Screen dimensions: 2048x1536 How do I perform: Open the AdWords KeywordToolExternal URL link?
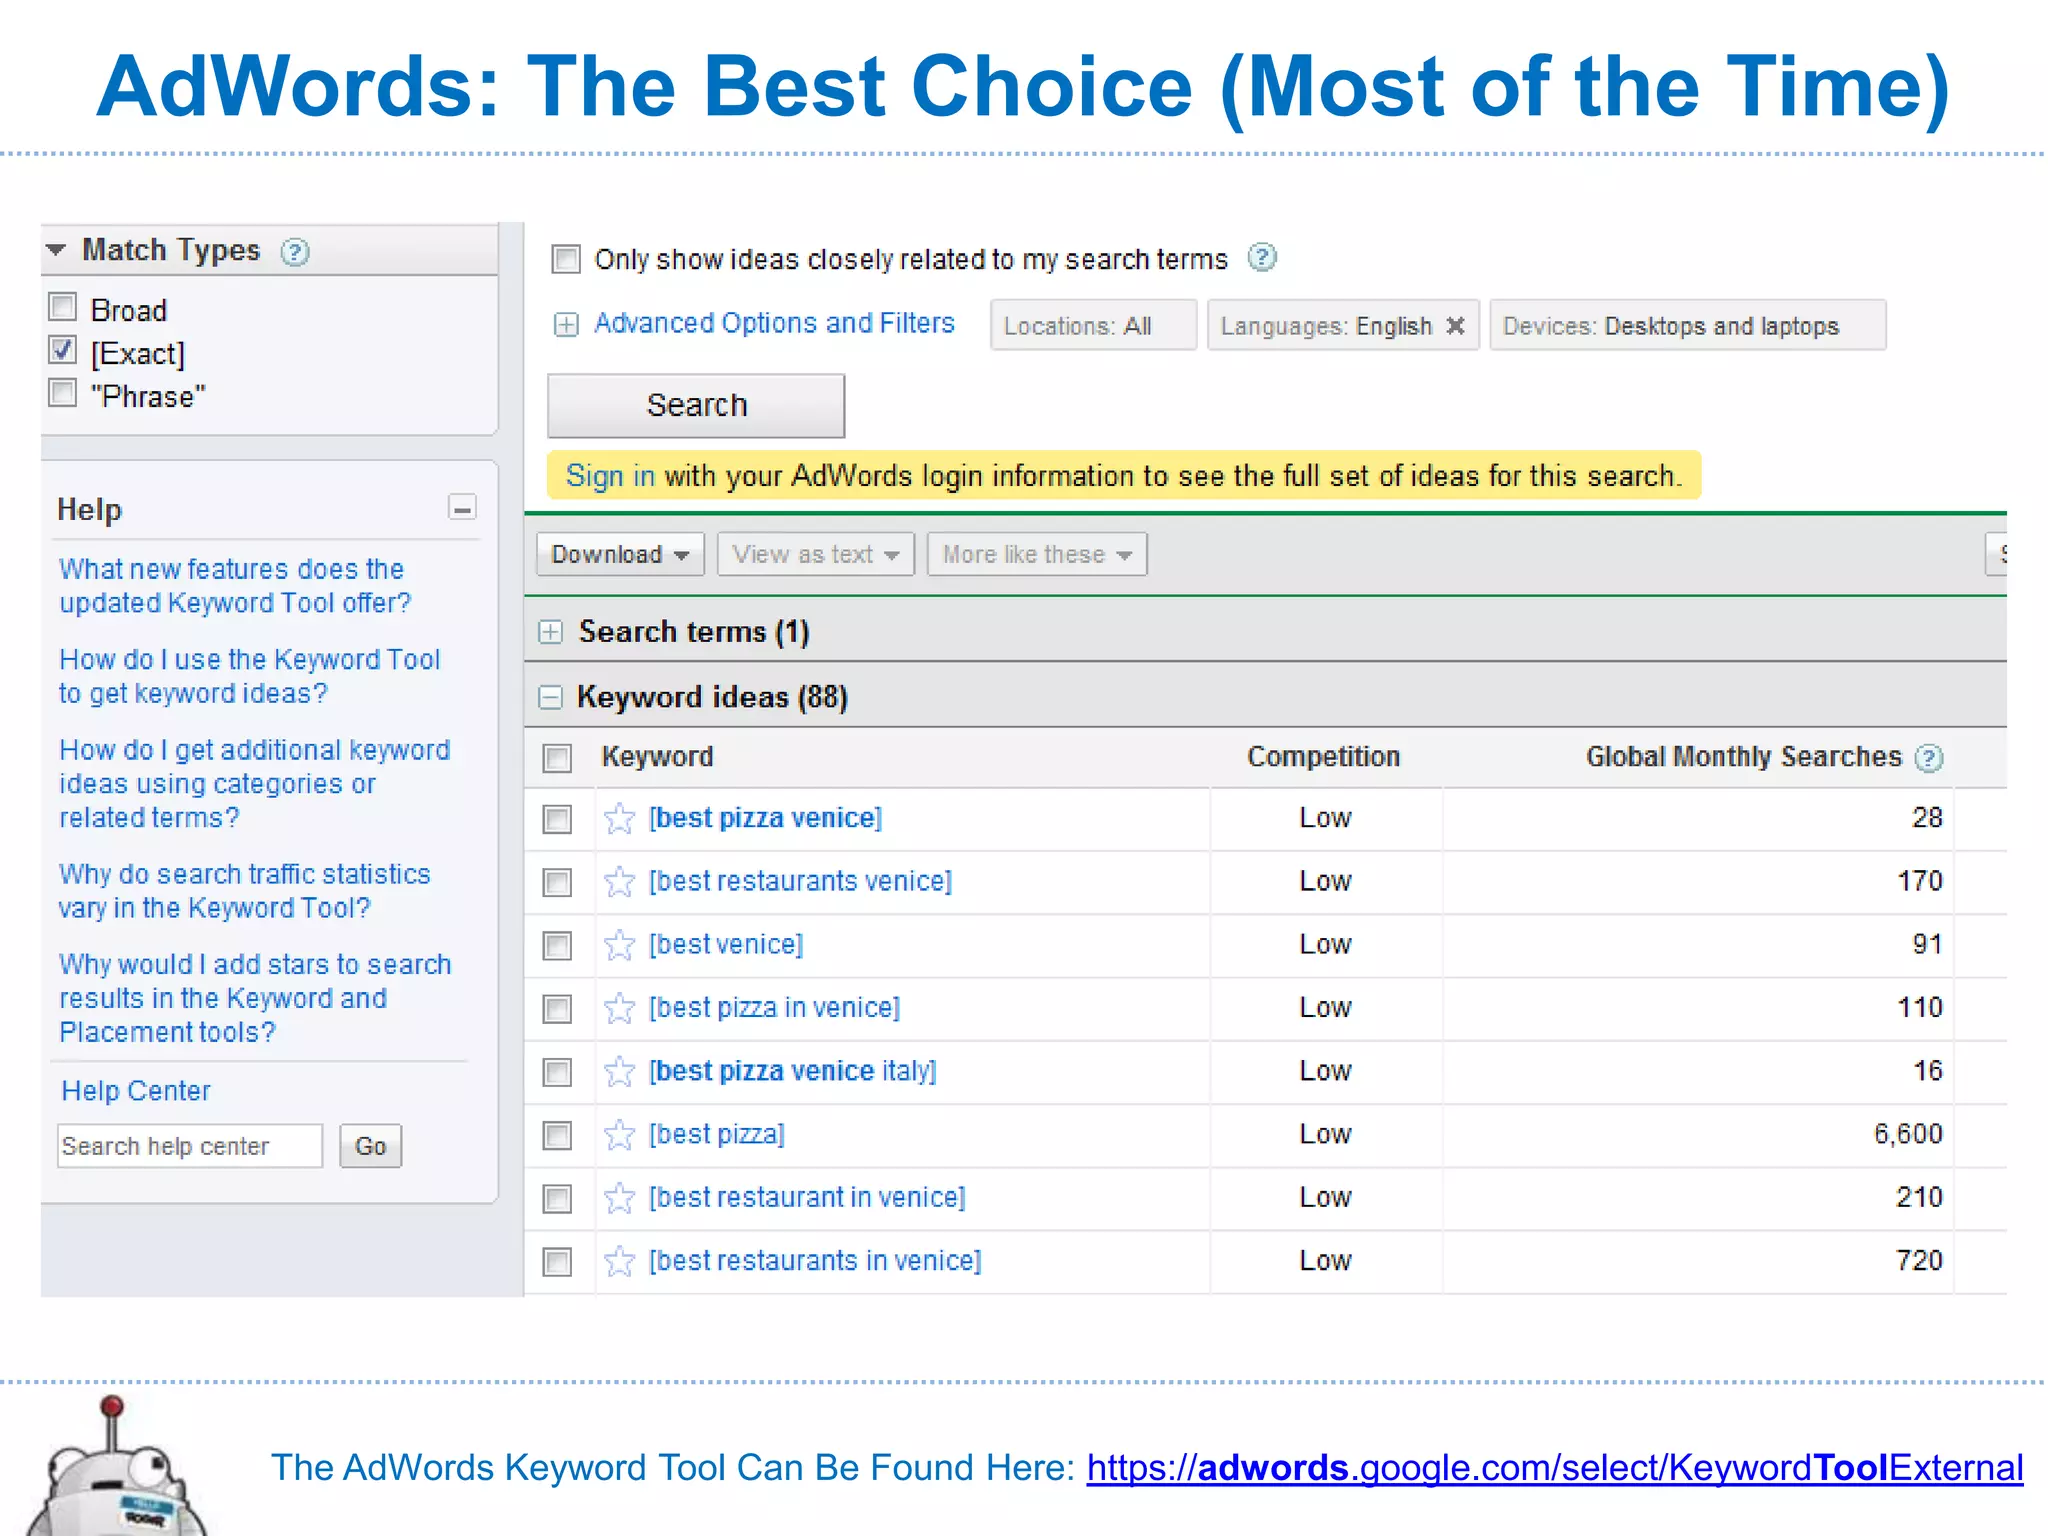(x=1555, y=1468)
